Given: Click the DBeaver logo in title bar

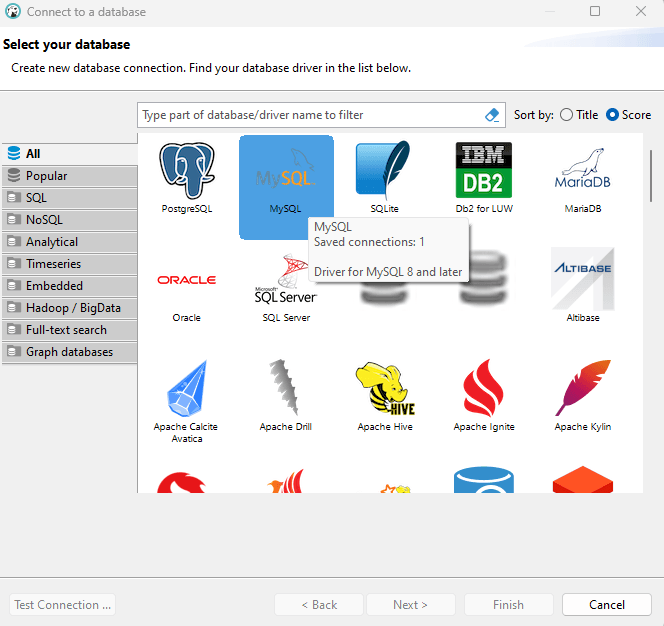Looking at the screenshot, I should pyautogui.click(x=13, y=11).
